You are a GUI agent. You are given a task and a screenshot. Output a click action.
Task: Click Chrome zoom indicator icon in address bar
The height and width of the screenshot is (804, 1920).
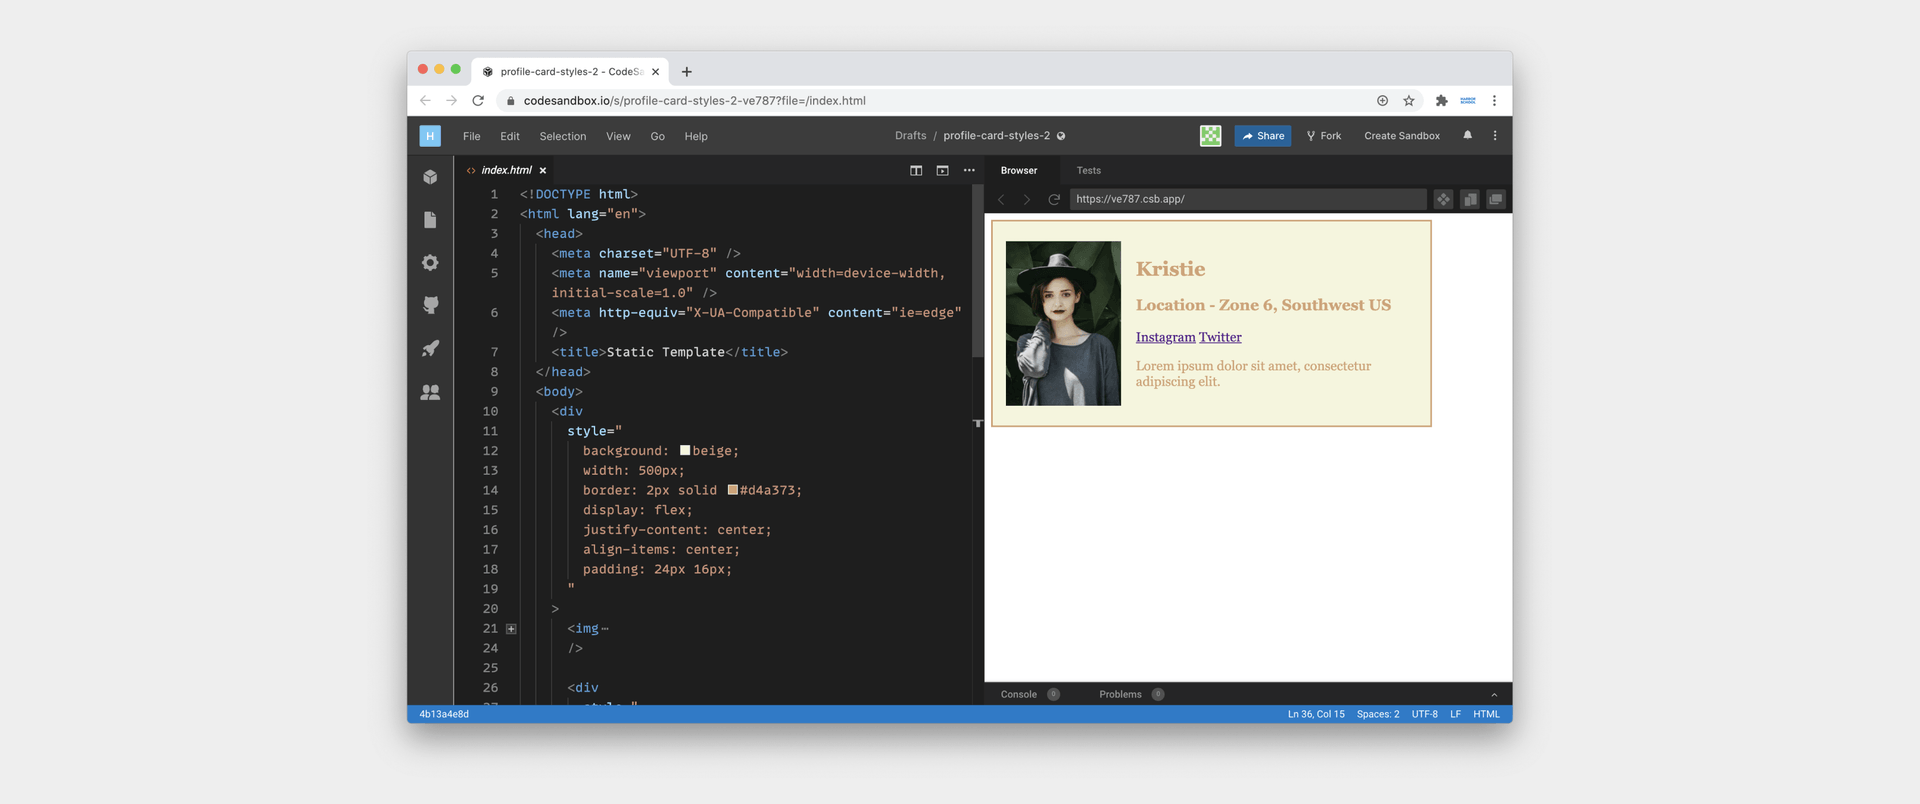click(1382, 100)
